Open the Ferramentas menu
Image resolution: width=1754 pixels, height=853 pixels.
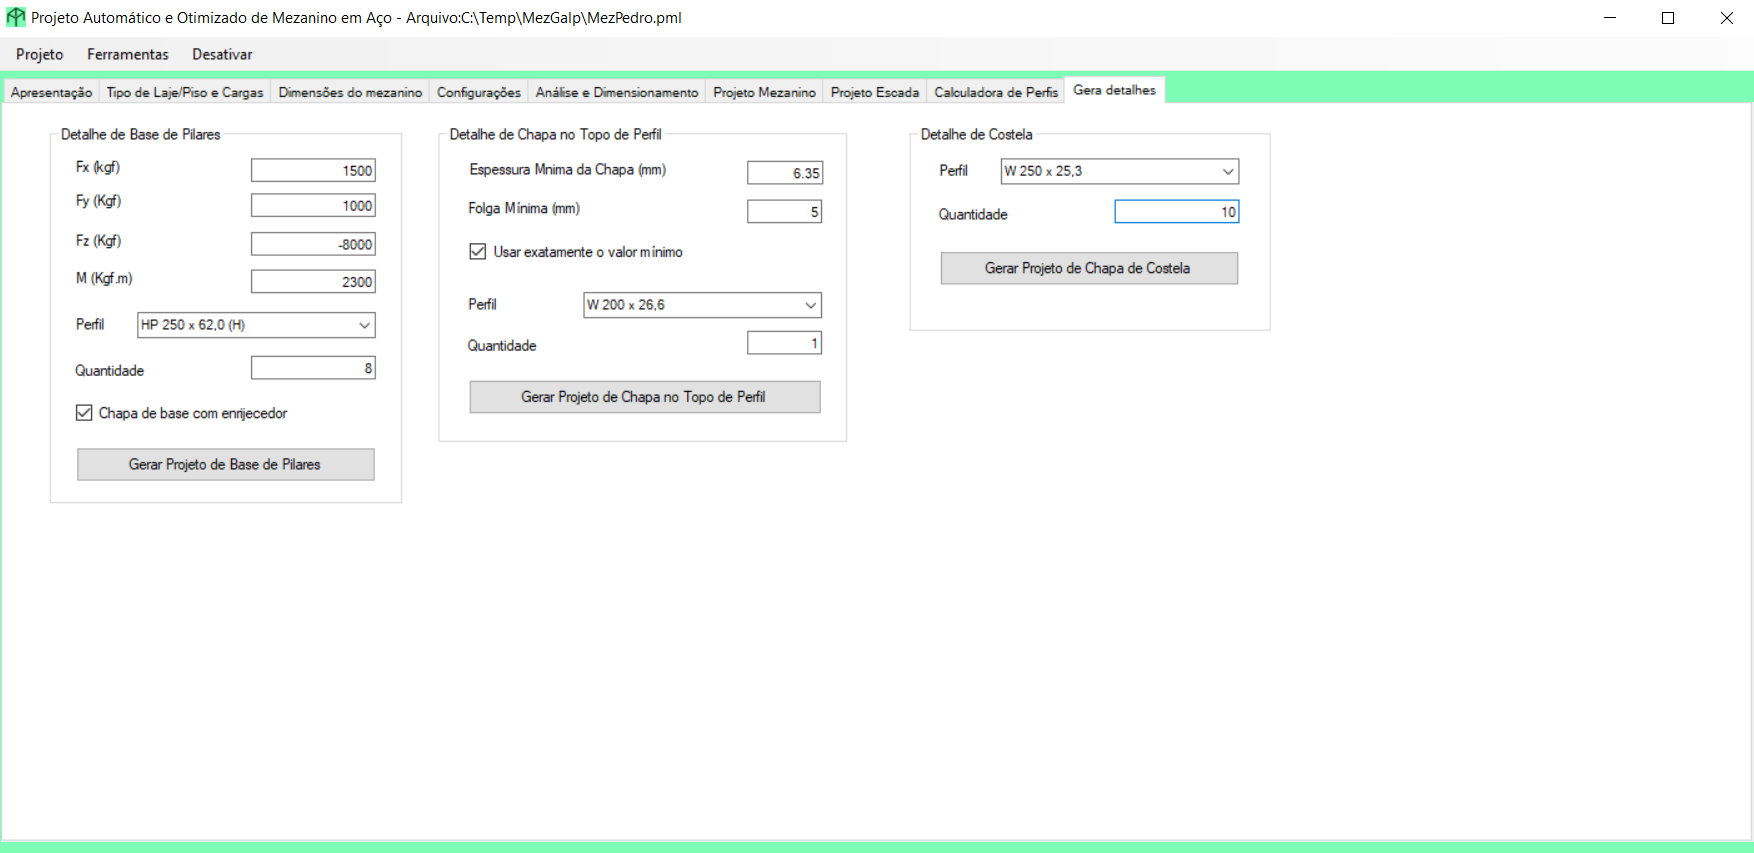pos(128,54)
